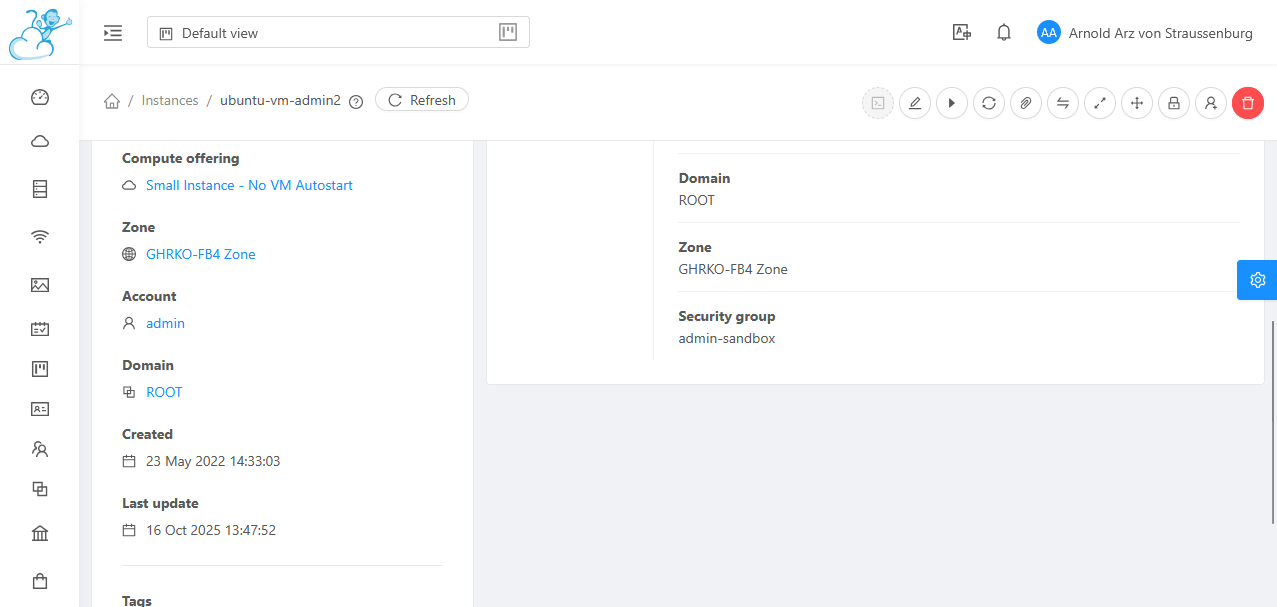Open the Network section (wifi icon)

tap(39, 237)
